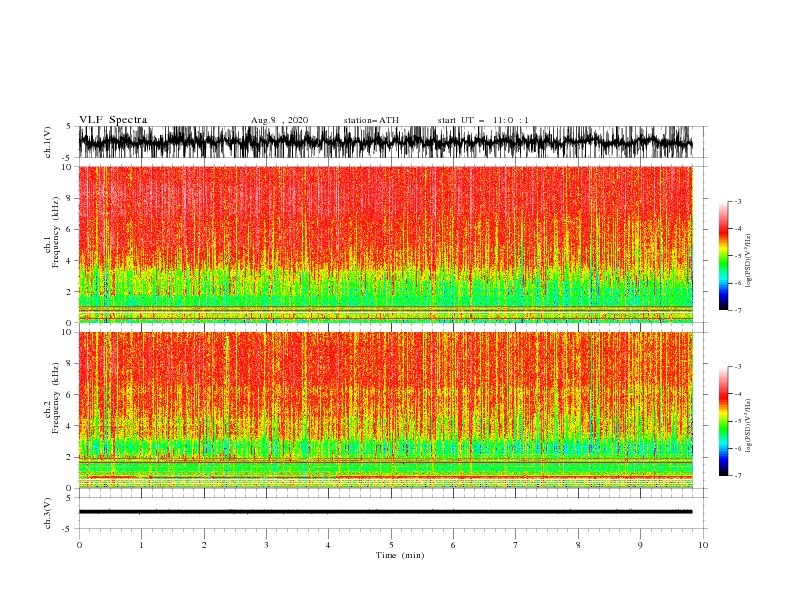
Task: Click the final time axis tick "10"
Action: point(703,545)
